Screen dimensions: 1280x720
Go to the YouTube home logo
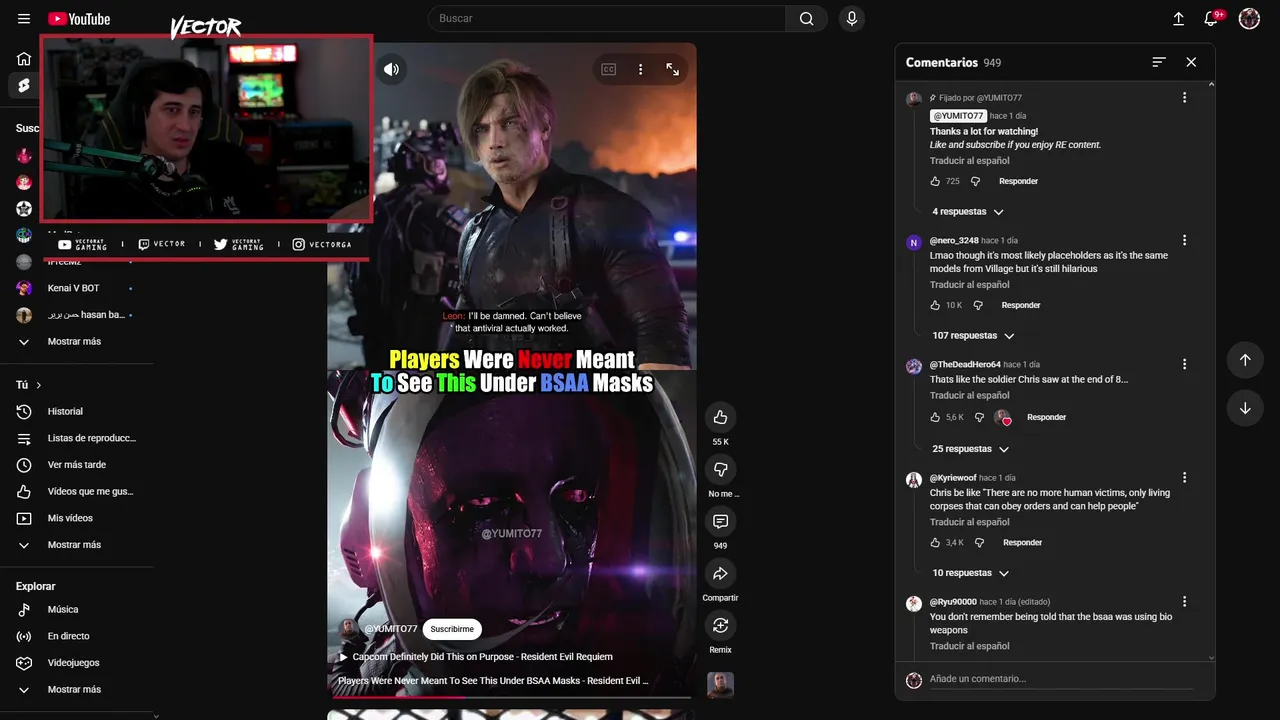(x=79, y=19)
